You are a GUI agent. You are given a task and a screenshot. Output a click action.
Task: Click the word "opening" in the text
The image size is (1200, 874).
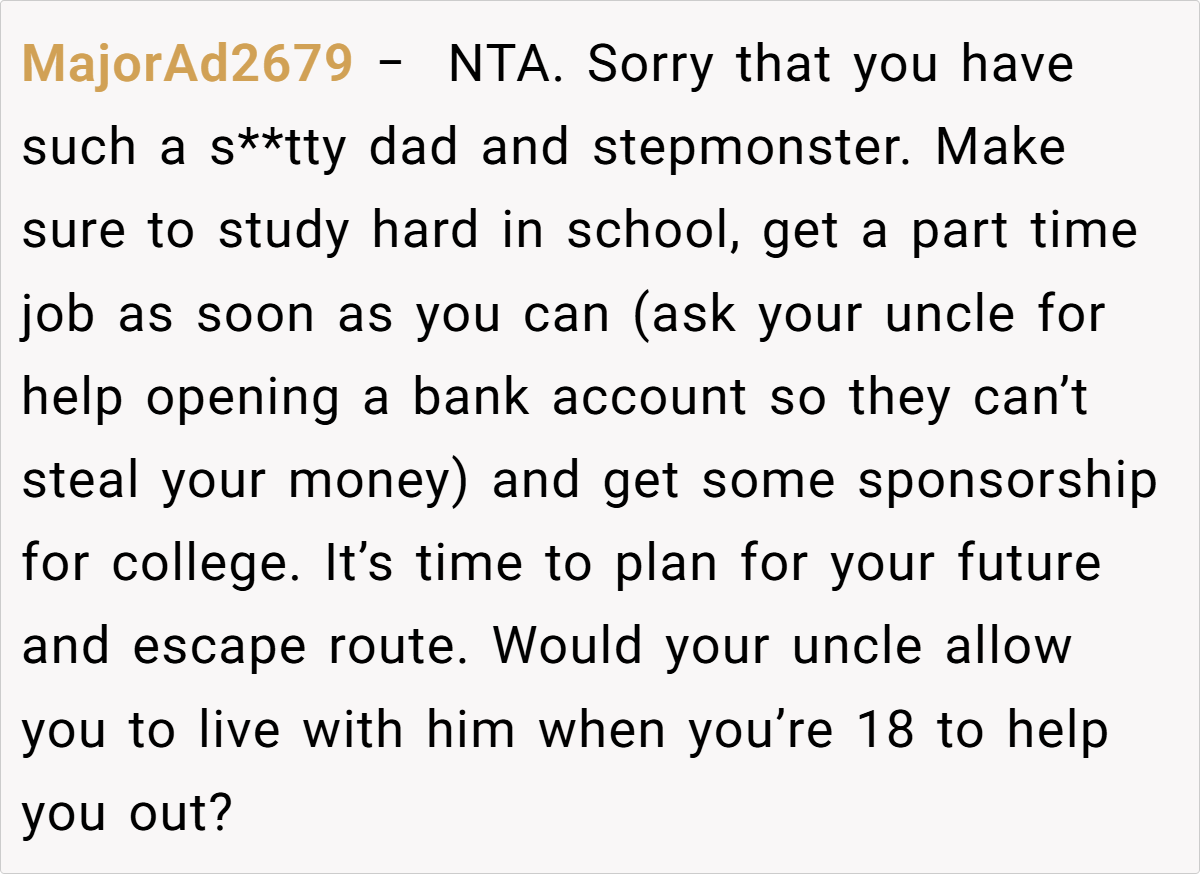[243, 398]
